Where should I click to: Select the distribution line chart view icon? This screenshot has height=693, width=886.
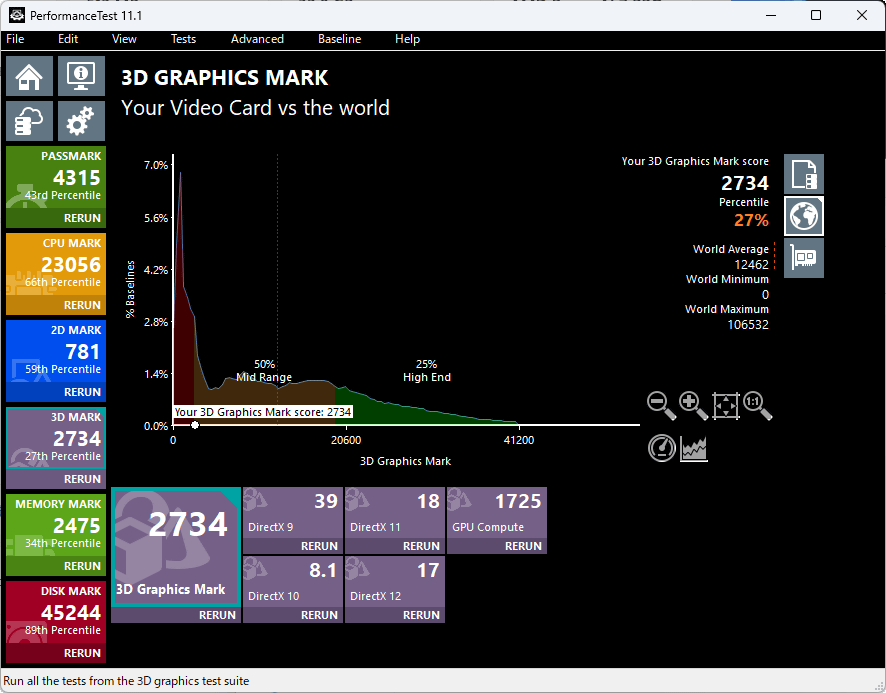(694, 448)
